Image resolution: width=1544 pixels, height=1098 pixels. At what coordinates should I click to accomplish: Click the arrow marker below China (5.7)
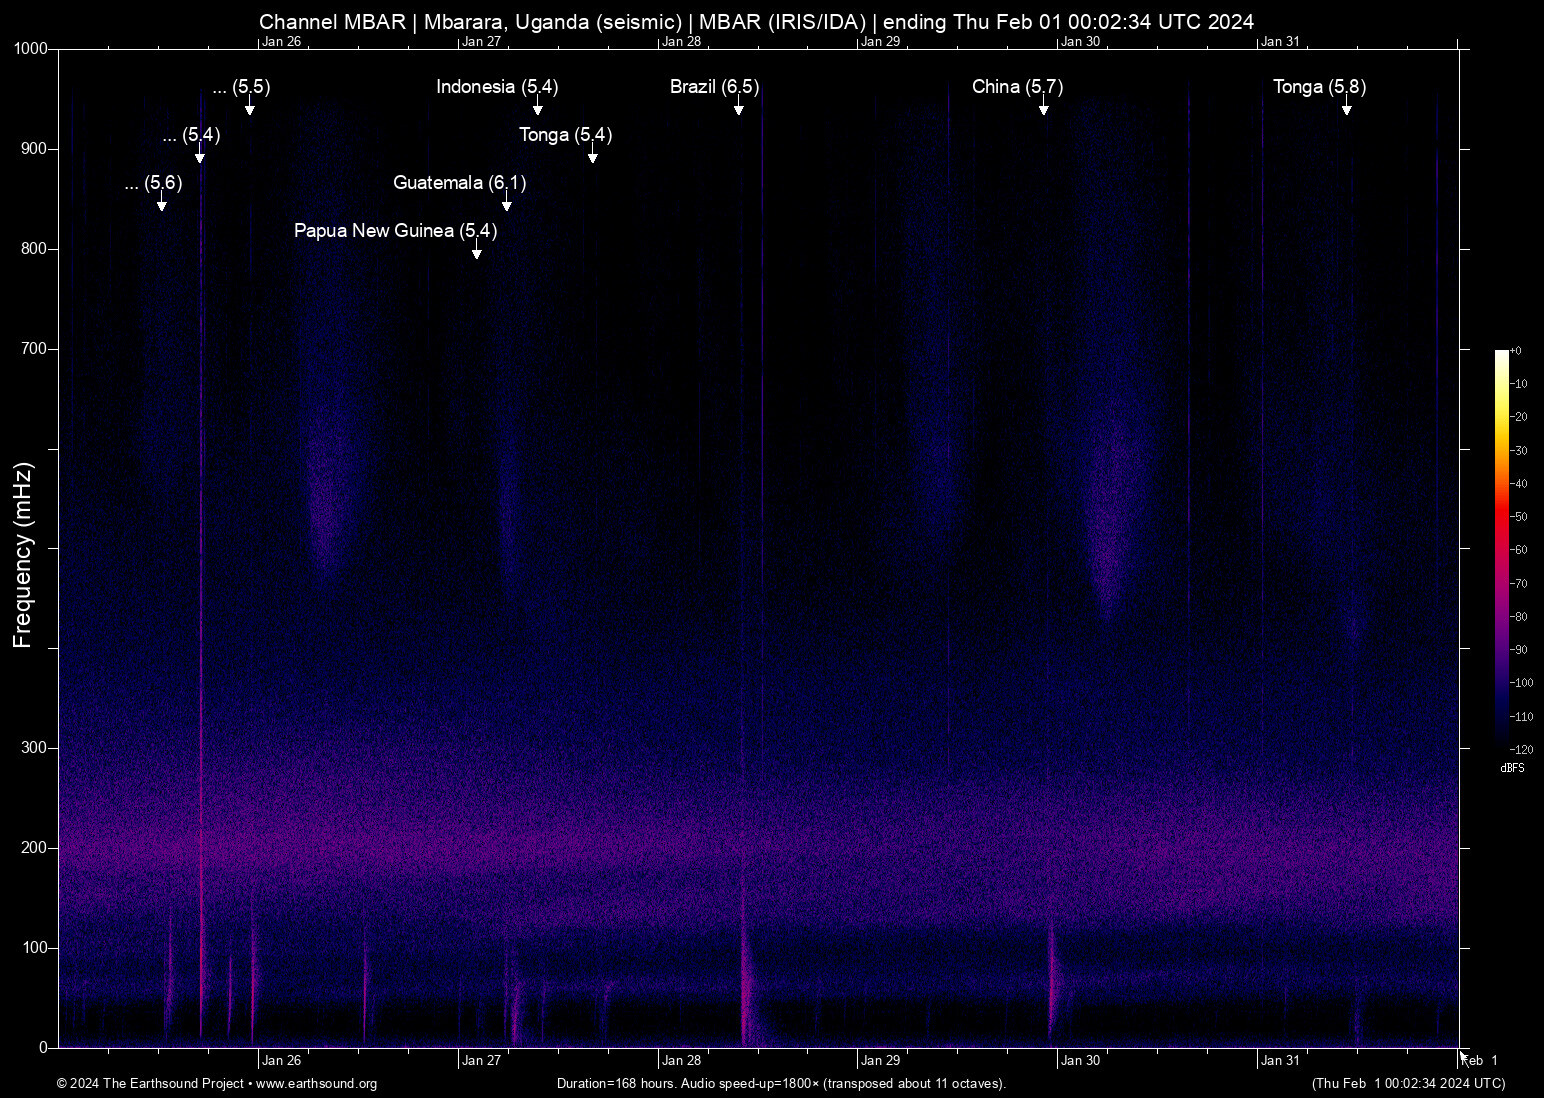click(x=1043, y=108)
